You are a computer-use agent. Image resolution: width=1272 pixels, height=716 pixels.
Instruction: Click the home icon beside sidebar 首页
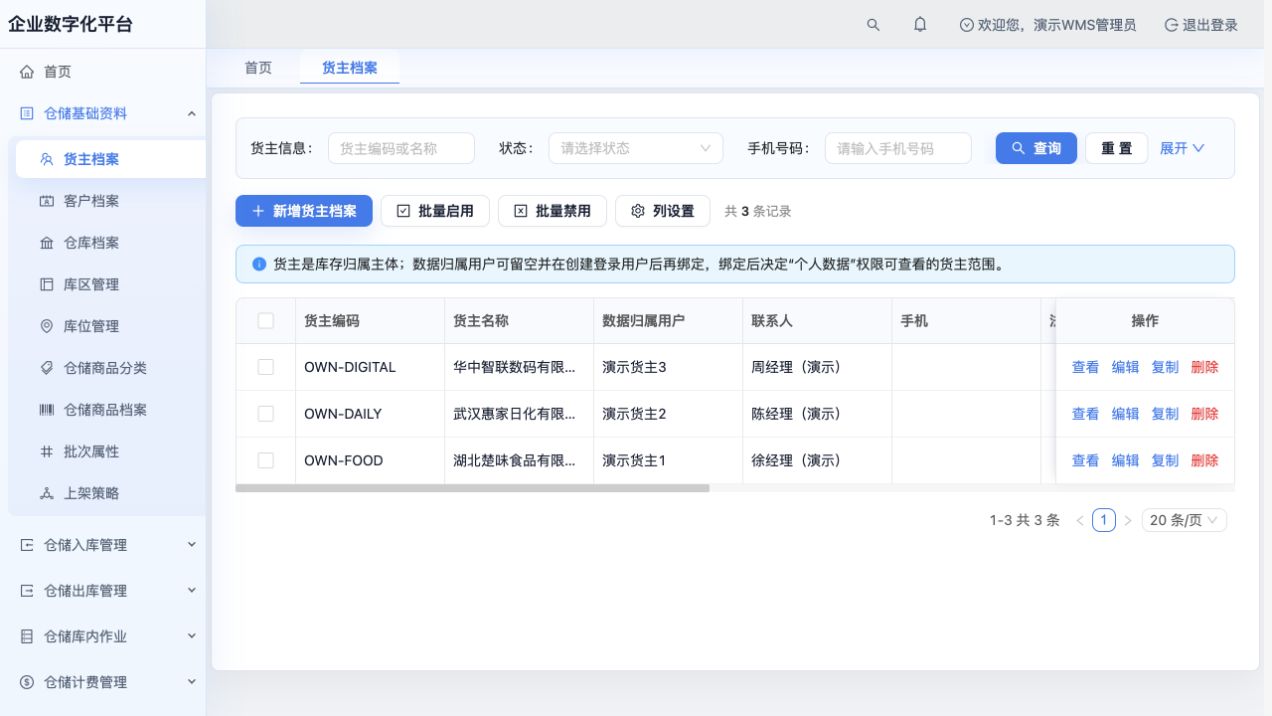(27, 72)
